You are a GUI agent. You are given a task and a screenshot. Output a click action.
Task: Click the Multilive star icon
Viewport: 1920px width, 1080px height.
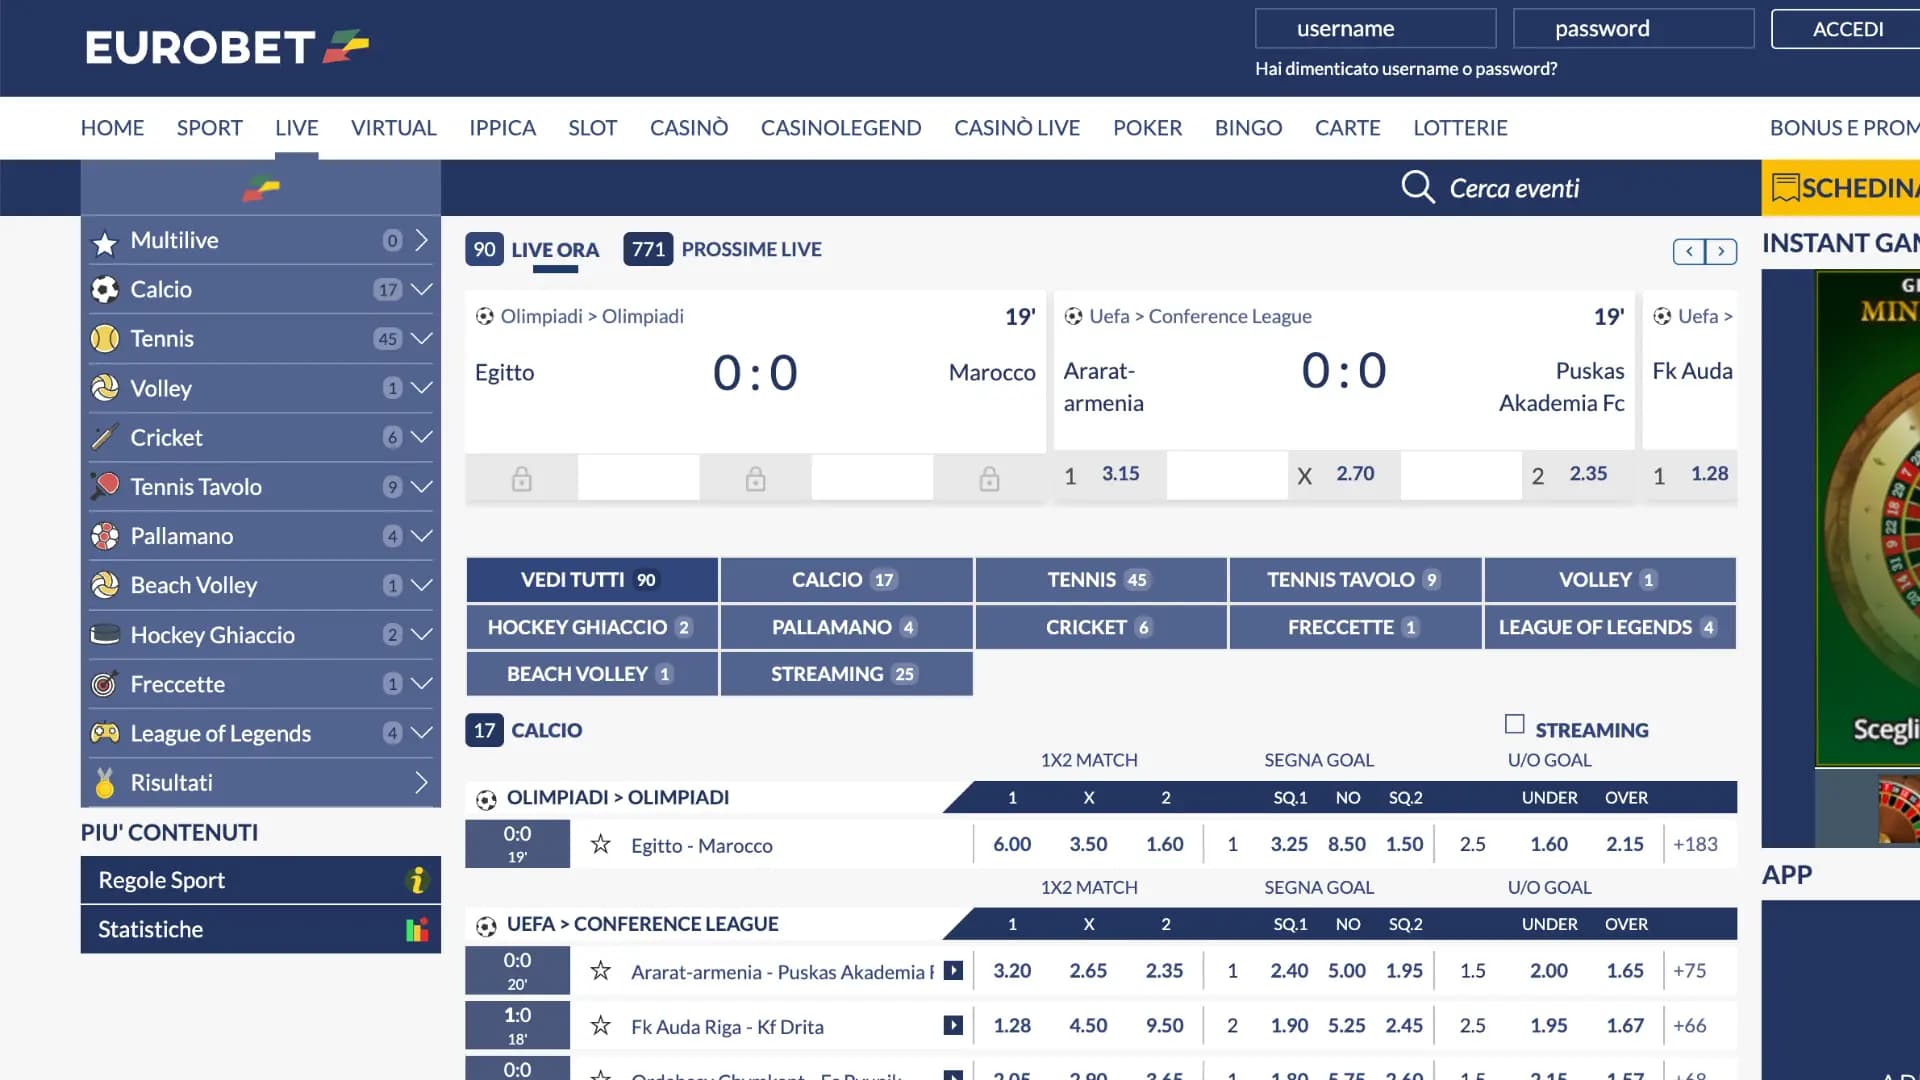click(x=104, y=242)
